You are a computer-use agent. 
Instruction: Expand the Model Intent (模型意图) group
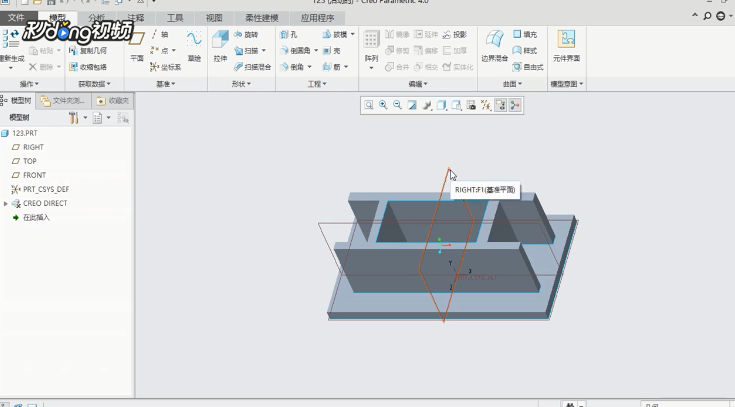tap(567, 84)
